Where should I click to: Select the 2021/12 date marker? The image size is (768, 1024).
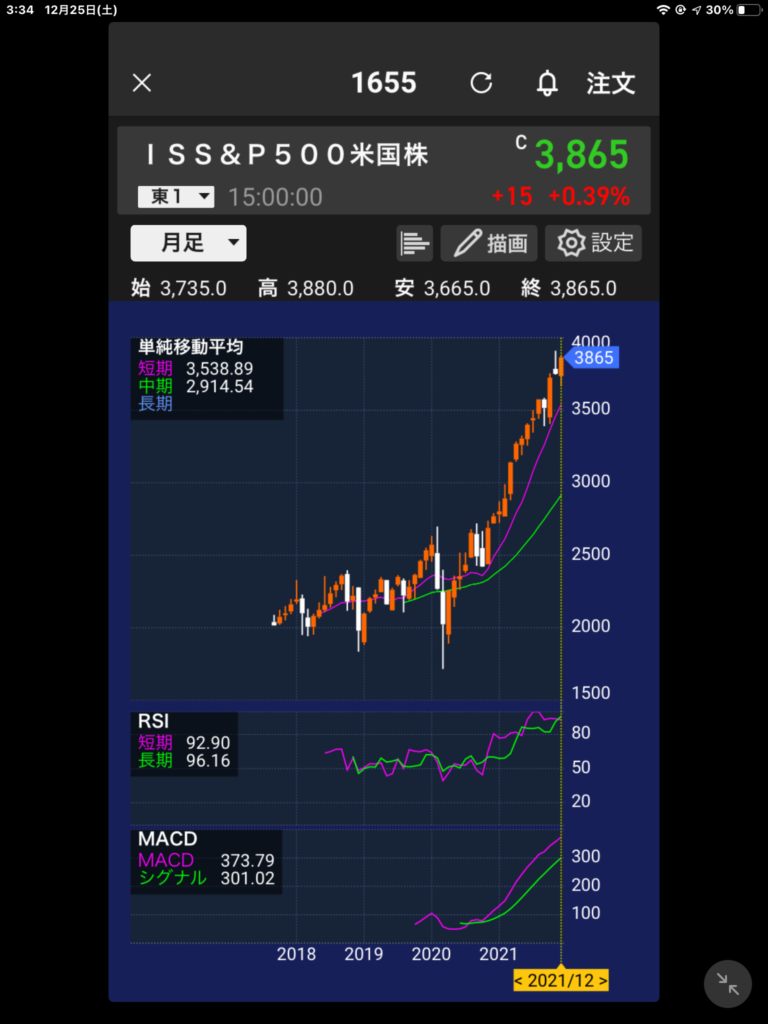tap(561, 980)
